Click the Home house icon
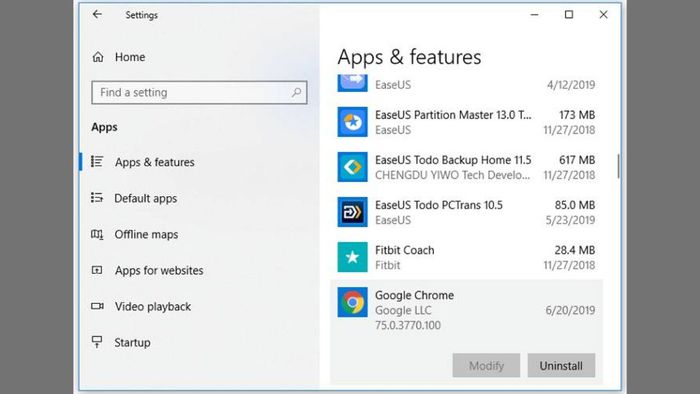This screenshot has width=700, height=394. (x=98, y=57)
